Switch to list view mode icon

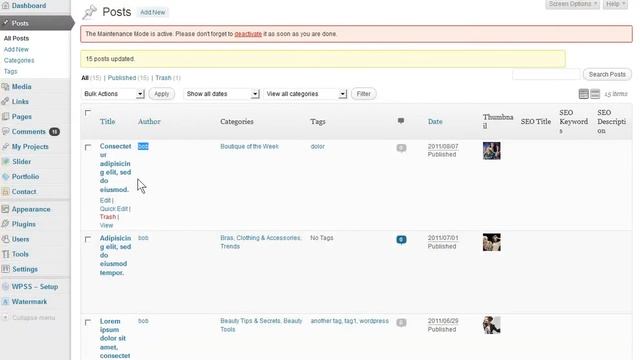pyautogui.click(x=584, y=94)
